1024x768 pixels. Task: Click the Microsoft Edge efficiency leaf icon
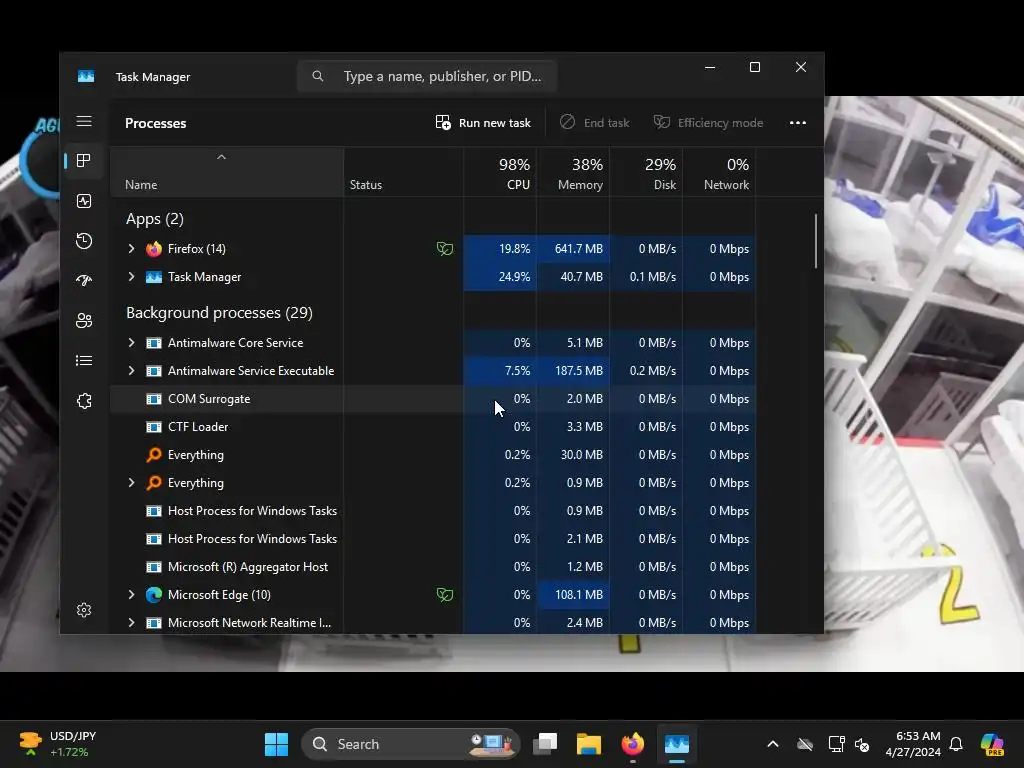445,595
